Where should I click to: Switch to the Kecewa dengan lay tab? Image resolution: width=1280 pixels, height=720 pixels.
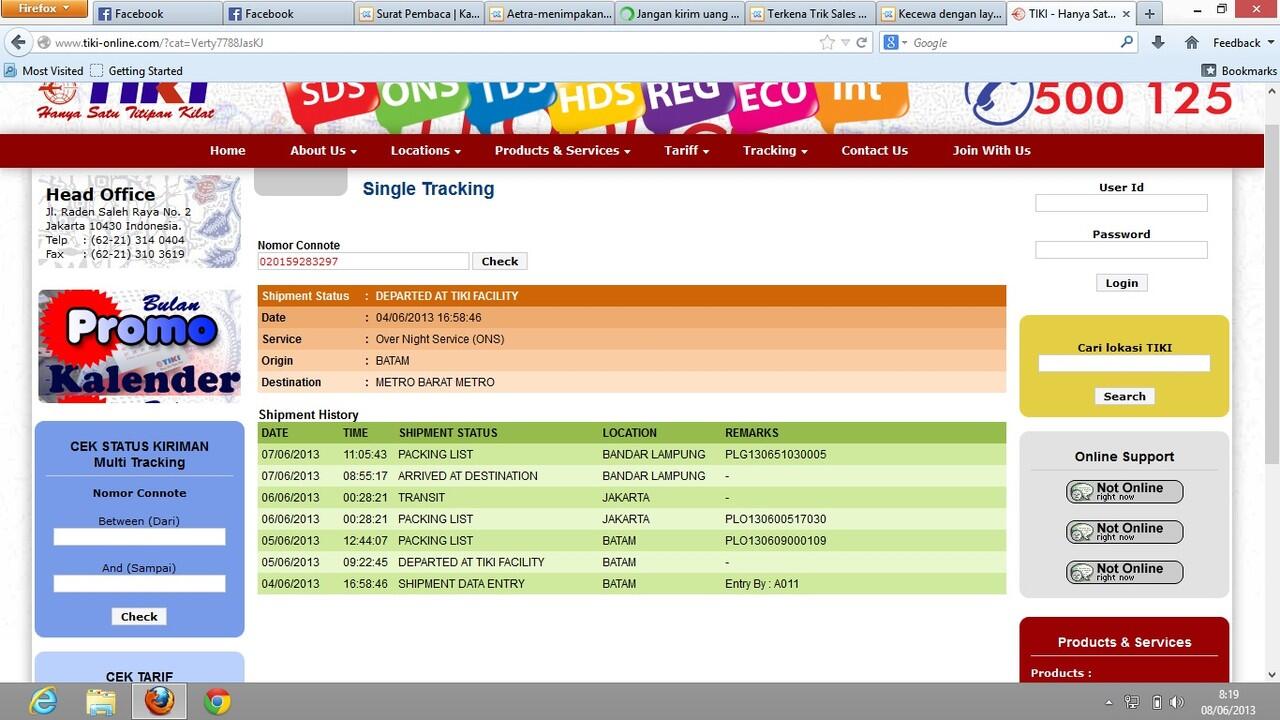pos(940,14)
